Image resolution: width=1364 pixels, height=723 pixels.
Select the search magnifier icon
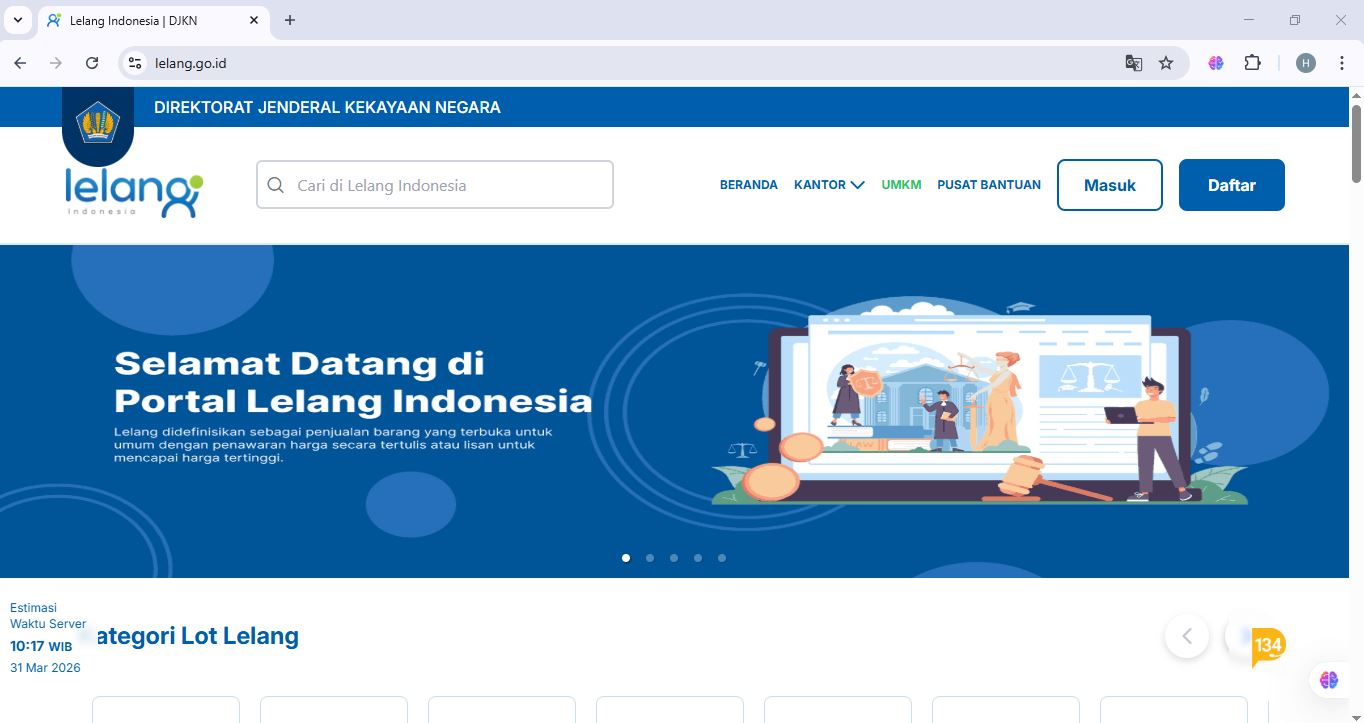point(275,184)
